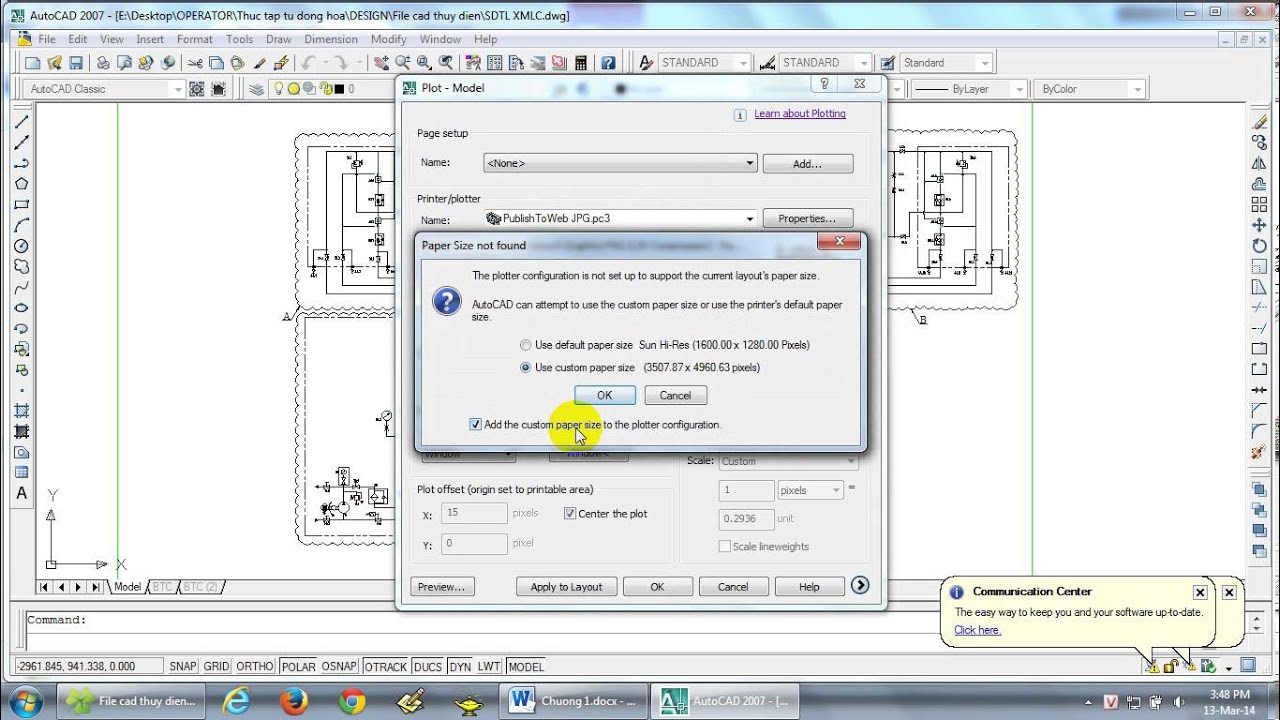Click the Properties... button
1280x720 pixels.
(807, 219)
